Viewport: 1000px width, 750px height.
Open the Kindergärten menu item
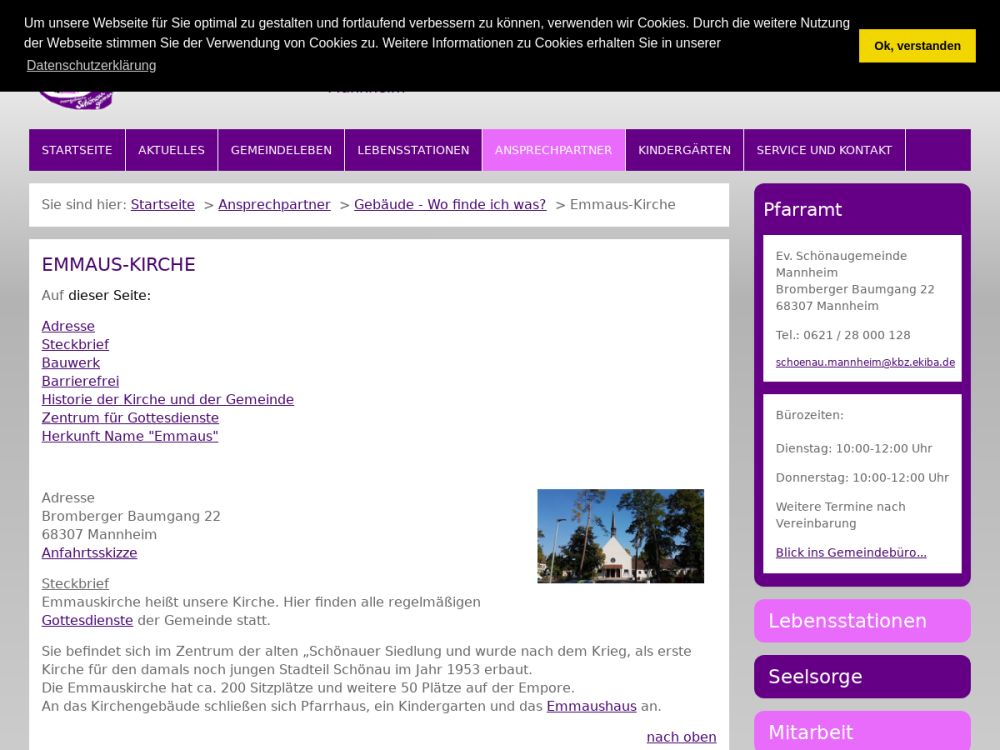tap(684, 150)
